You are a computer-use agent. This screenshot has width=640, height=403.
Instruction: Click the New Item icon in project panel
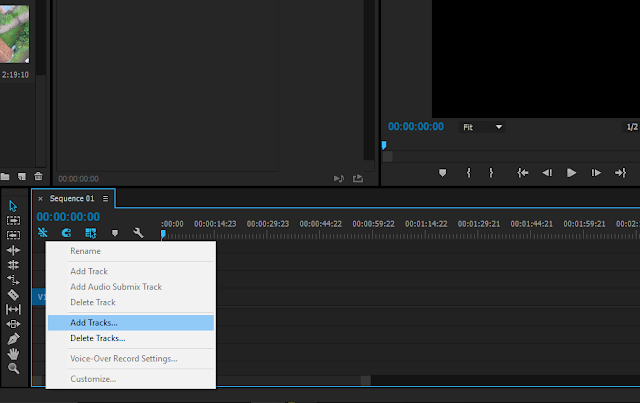[x=22, y=176]
